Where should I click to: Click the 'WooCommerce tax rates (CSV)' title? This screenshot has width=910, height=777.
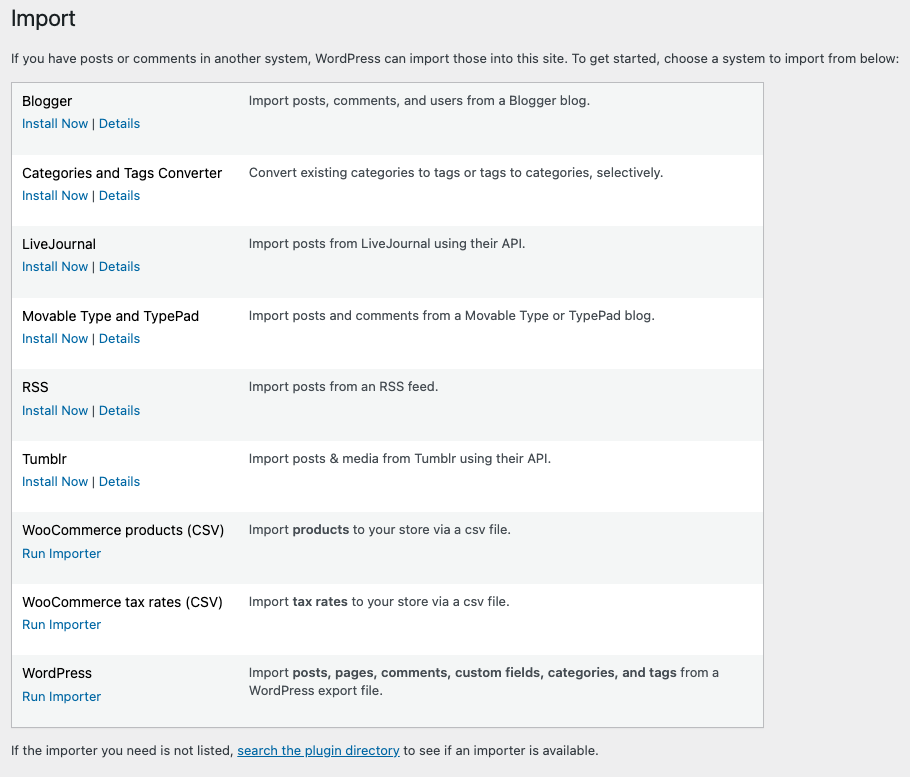pyautogui.click(x=122, y=602)
